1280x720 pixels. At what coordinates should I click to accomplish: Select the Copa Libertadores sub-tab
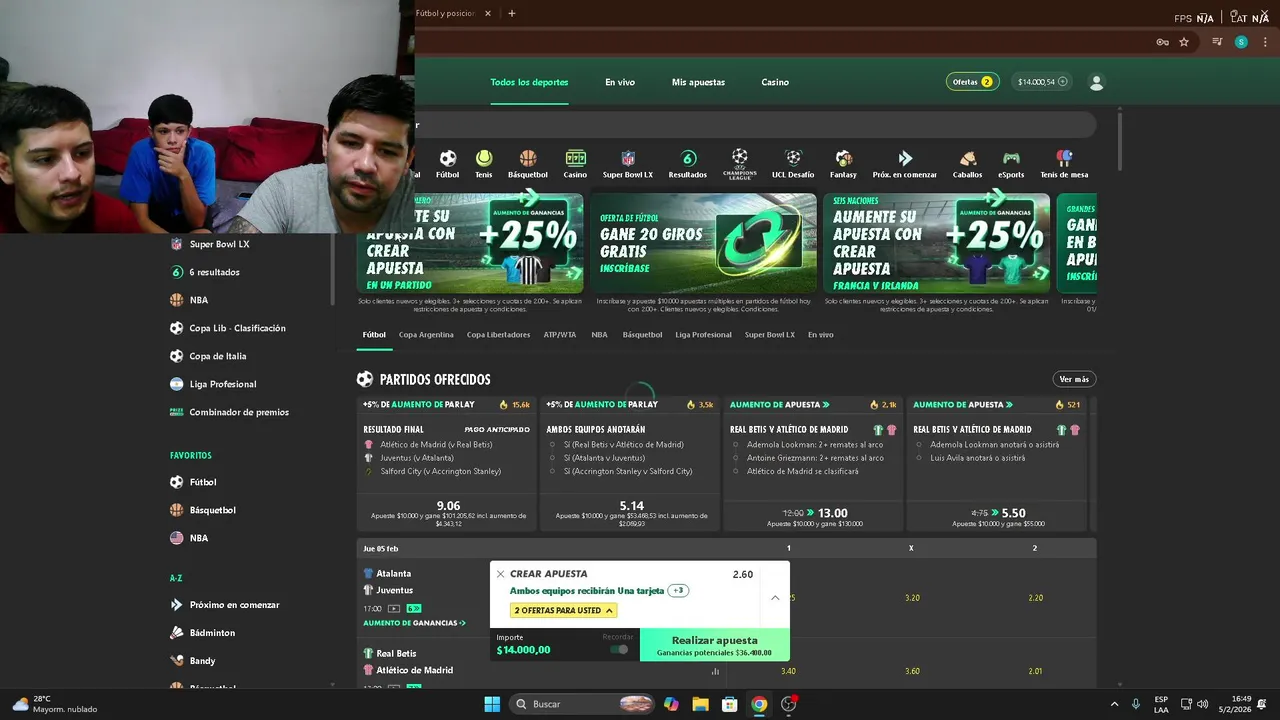498,335
